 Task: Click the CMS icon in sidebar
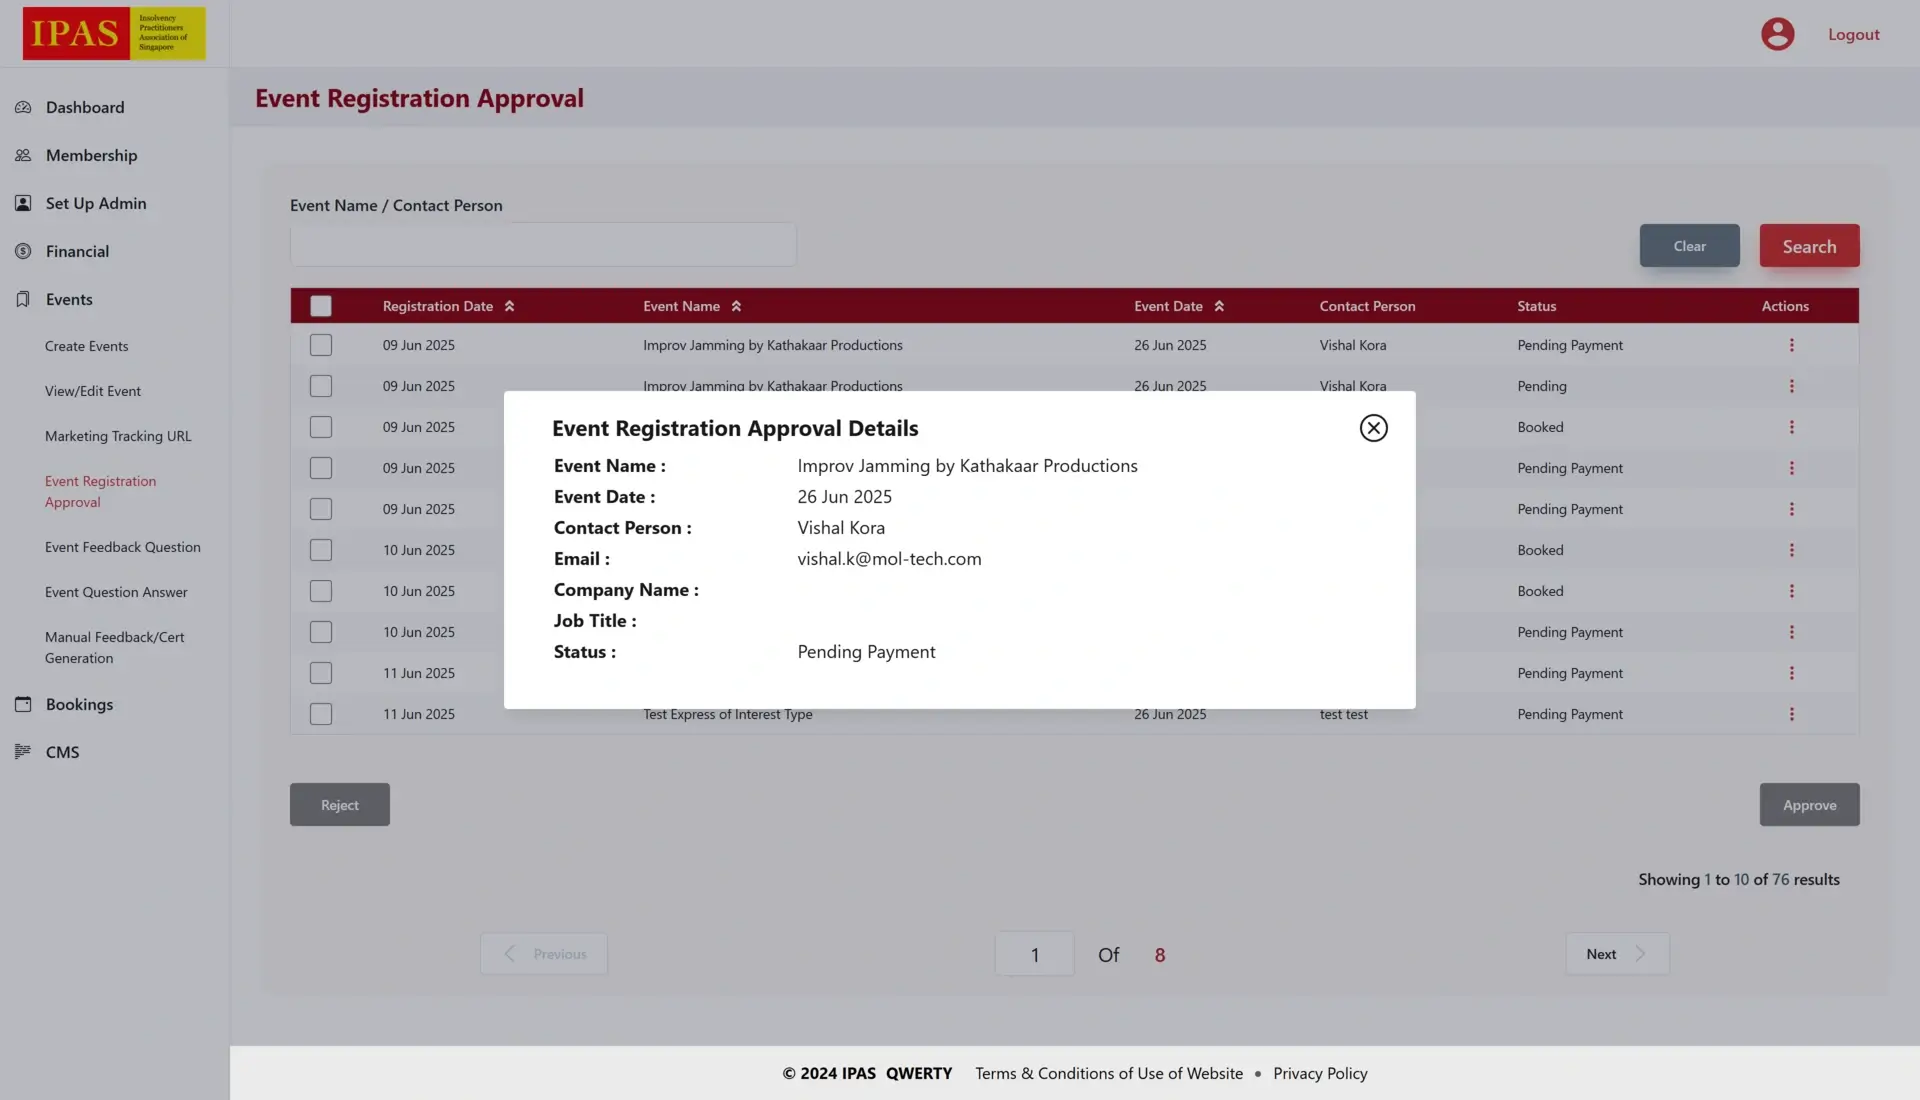tap(23, 752)
